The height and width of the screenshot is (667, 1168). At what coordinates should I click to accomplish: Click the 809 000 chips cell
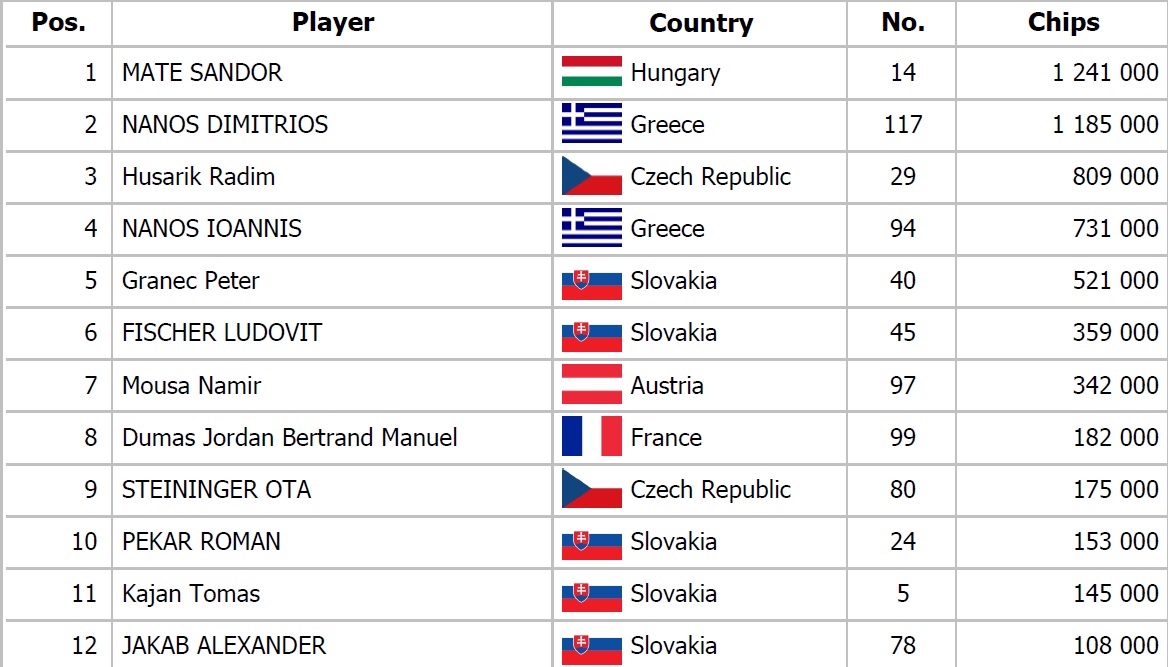click(x=1116, y=176)
